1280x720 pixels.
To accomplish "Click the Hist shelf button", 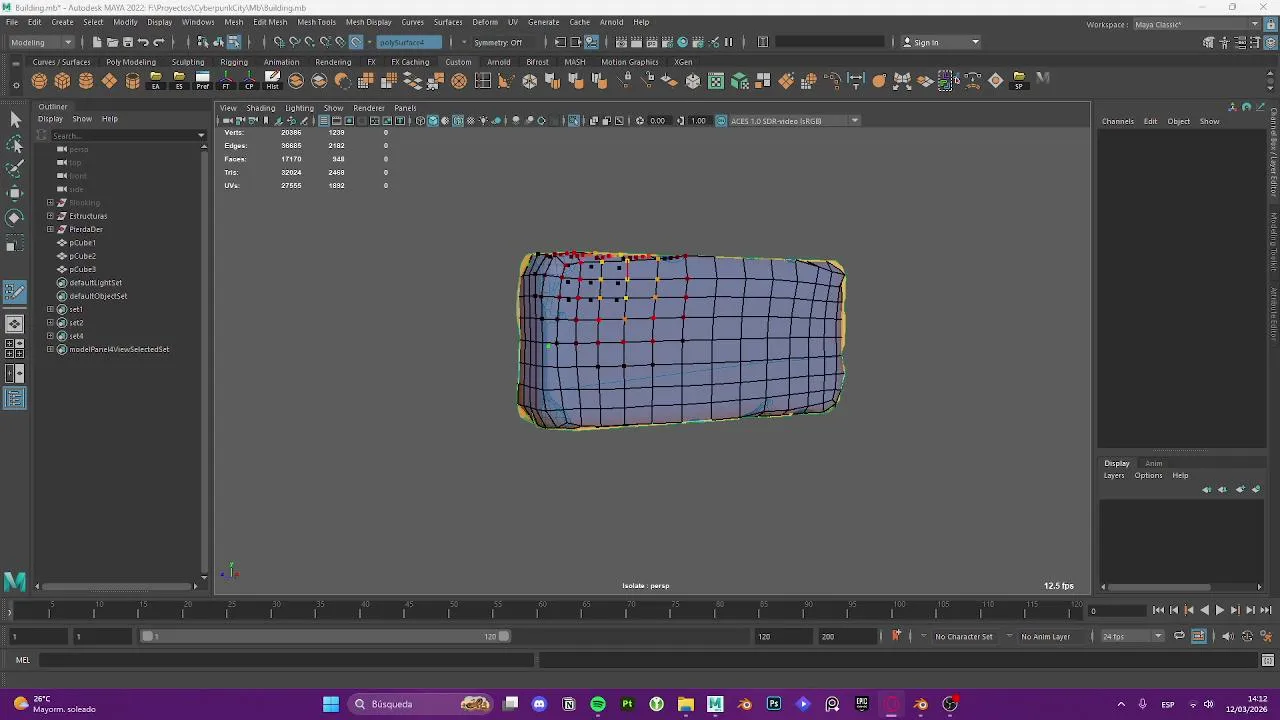I will tap(272, 81).
